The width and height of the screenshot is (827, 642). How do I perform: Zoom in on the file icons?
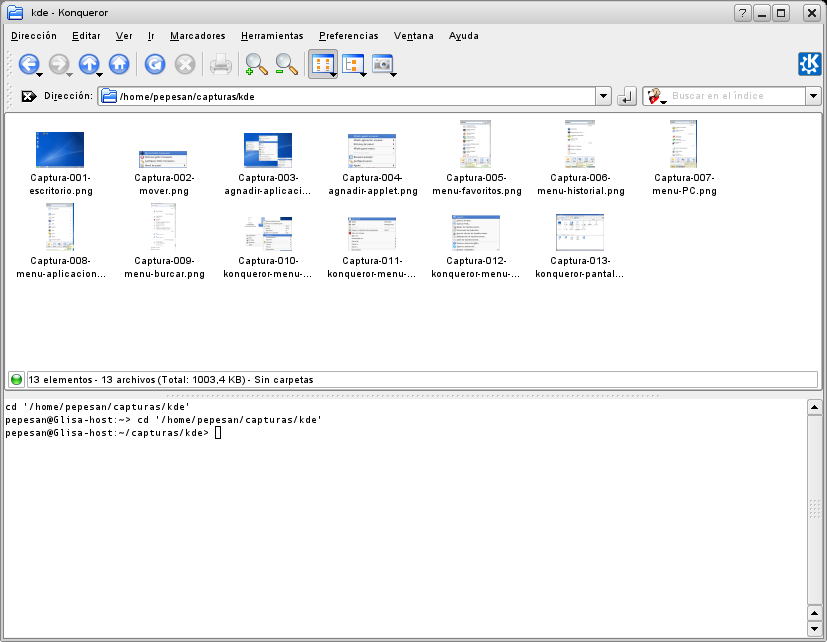coord(256,64)
